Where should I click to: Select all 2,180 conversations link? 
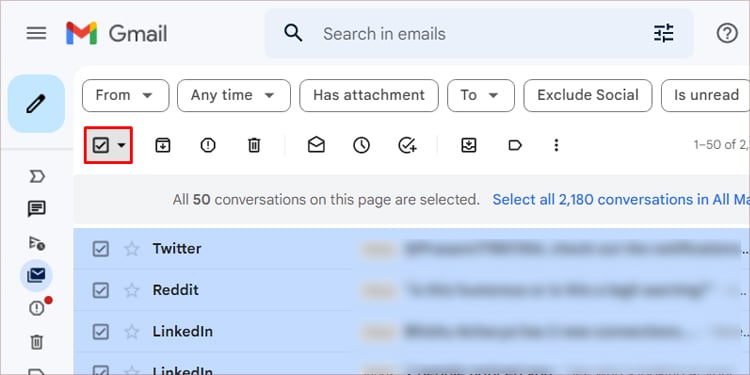pyautogui.click(x=621, y=199)
